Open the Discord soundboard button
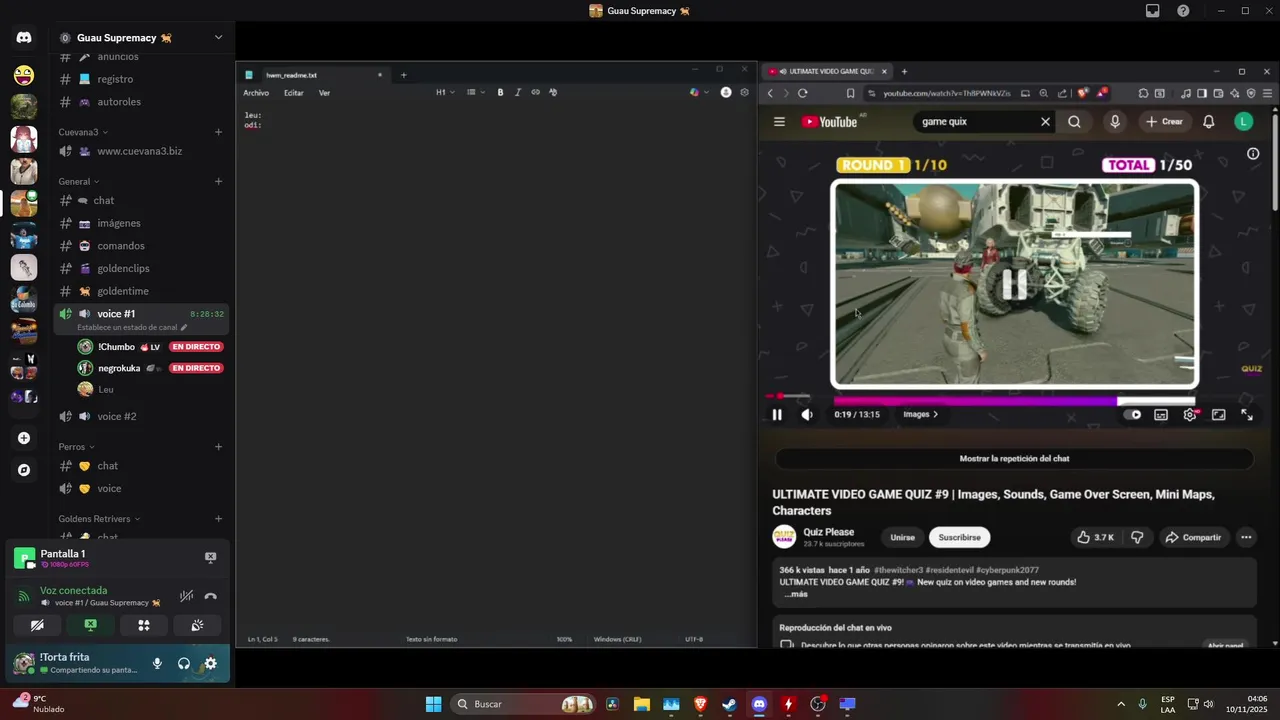 tap(197, 625)
